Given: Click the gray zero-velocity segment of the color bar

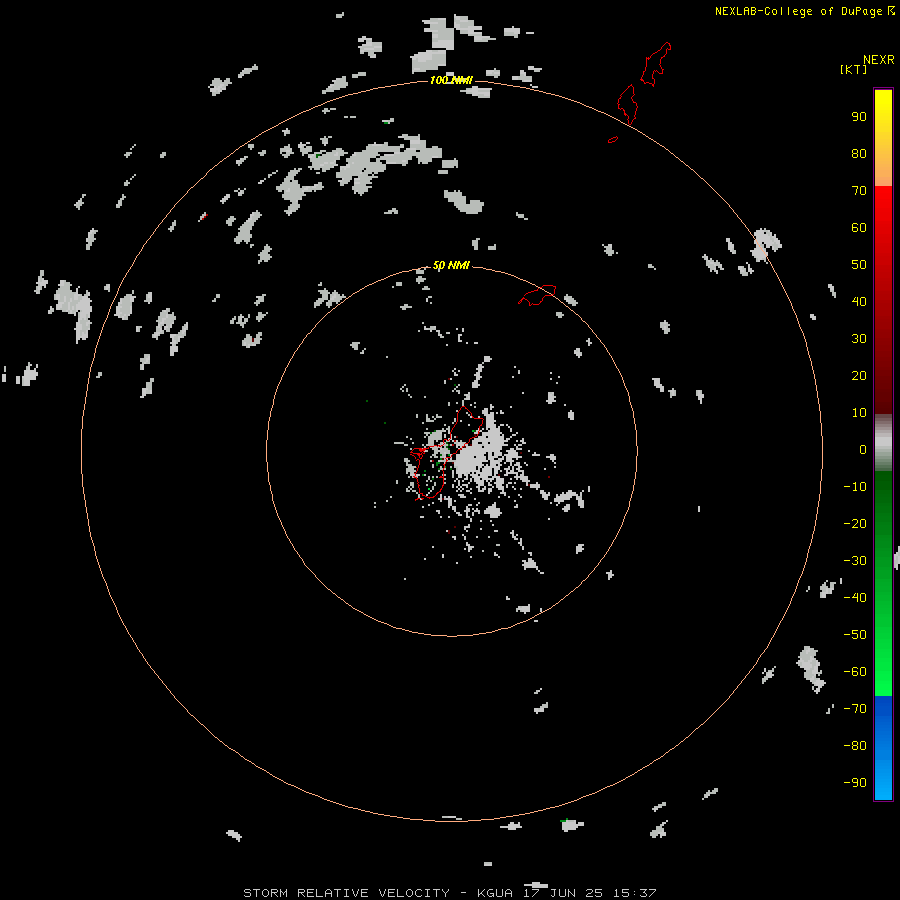Looking at the screenshot, I should click(883, 443).
